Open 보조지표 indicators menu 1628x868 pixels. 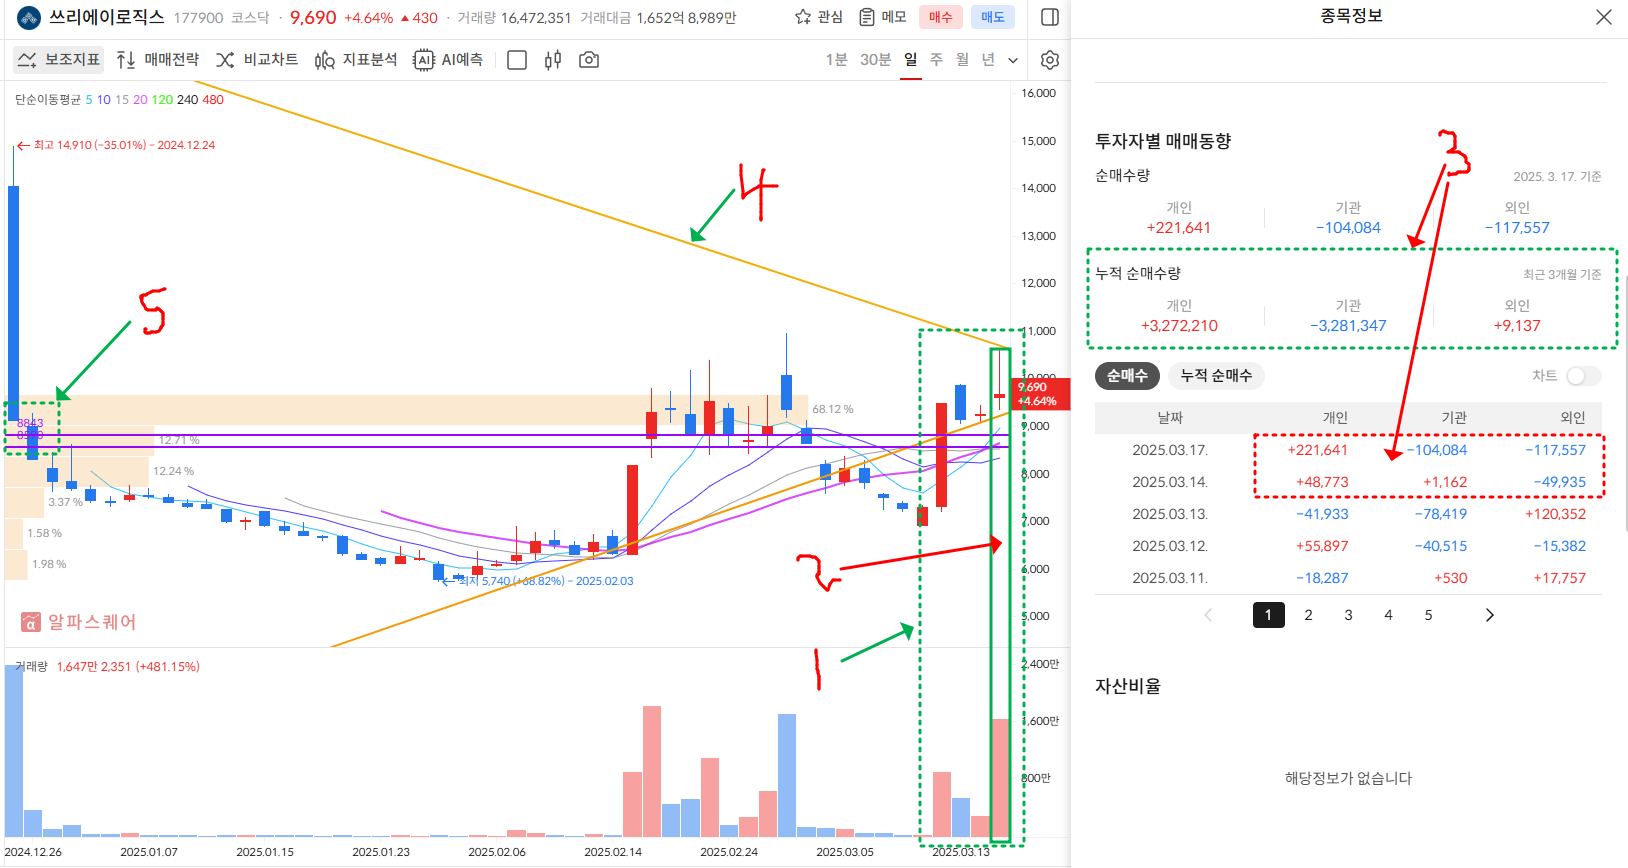point(59,60)
